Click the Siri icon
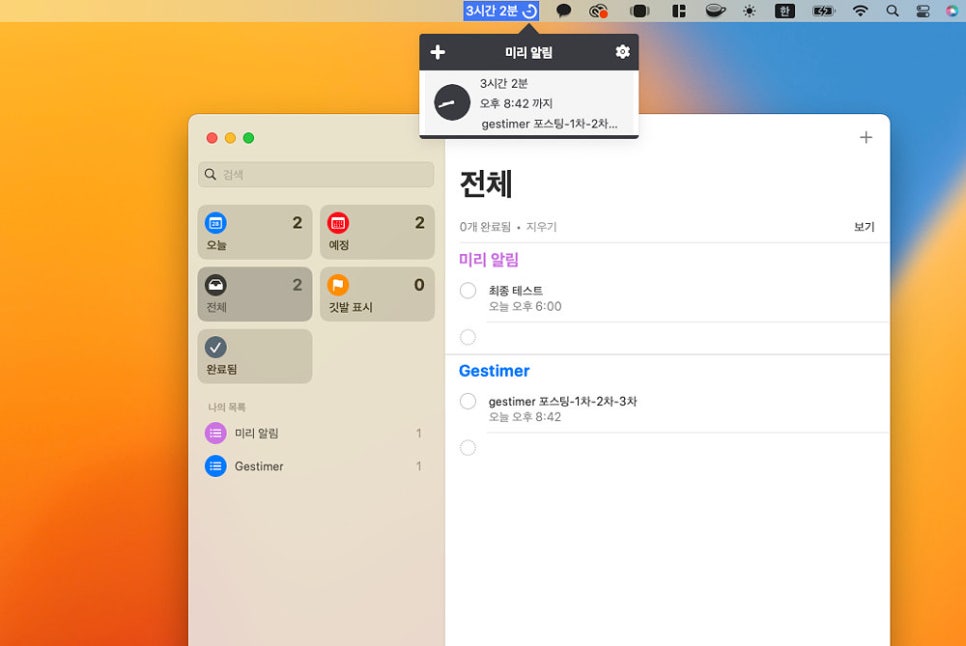 point(952,10)
